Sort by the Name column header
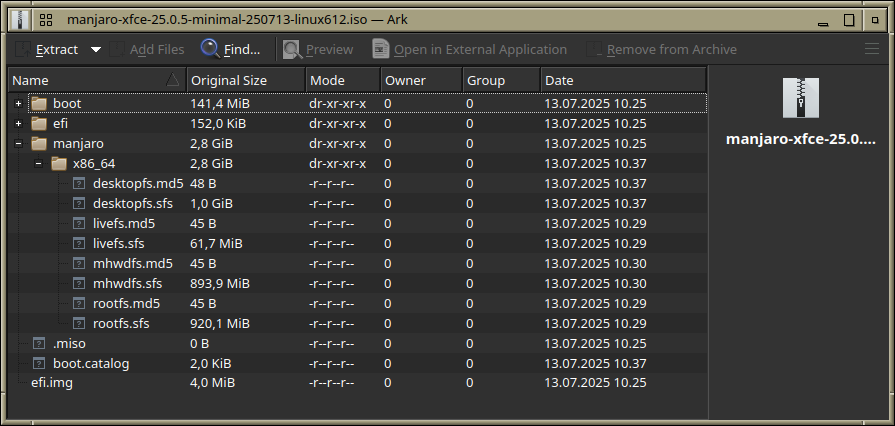895x426 pixels. click(x=98, y=81)
